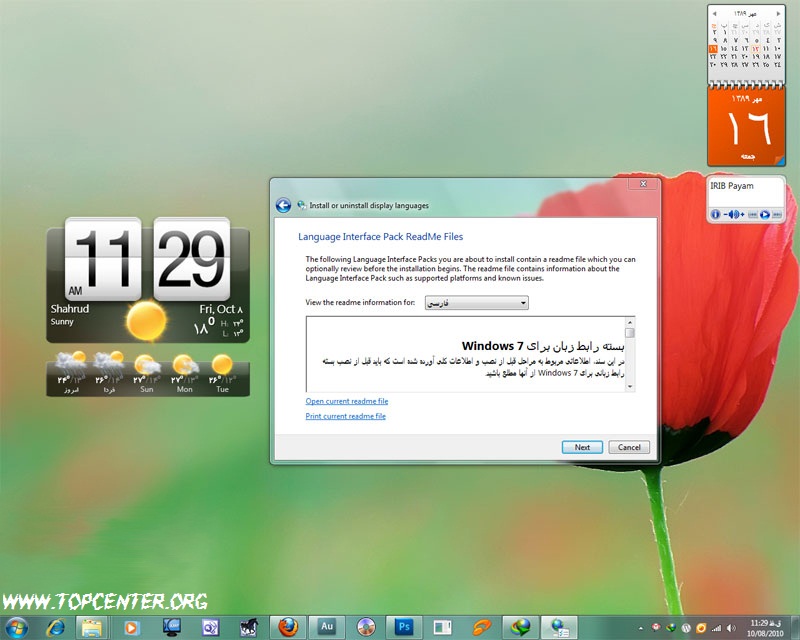
Task: Click the IRIB Payam station name
Action: 732,186
